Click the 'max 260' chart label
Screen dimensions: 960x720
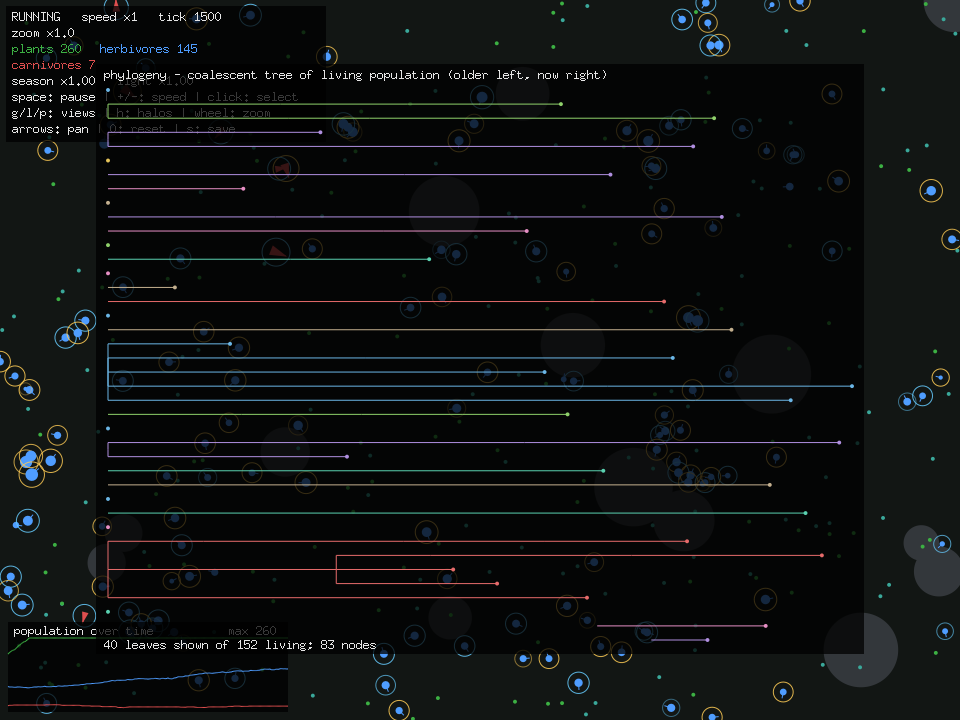click(x=252, y=631)
